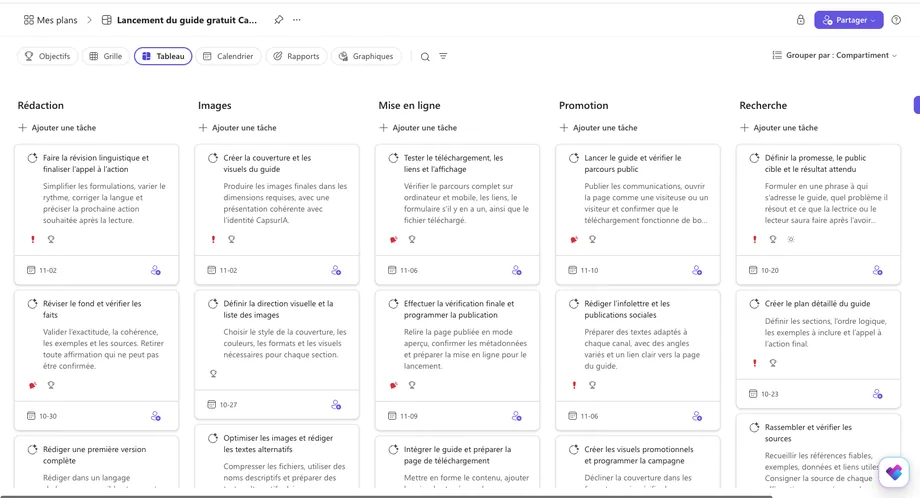Open 'Intégrer le guide' task card
920x498 pixels.
[x=457, y=462]
